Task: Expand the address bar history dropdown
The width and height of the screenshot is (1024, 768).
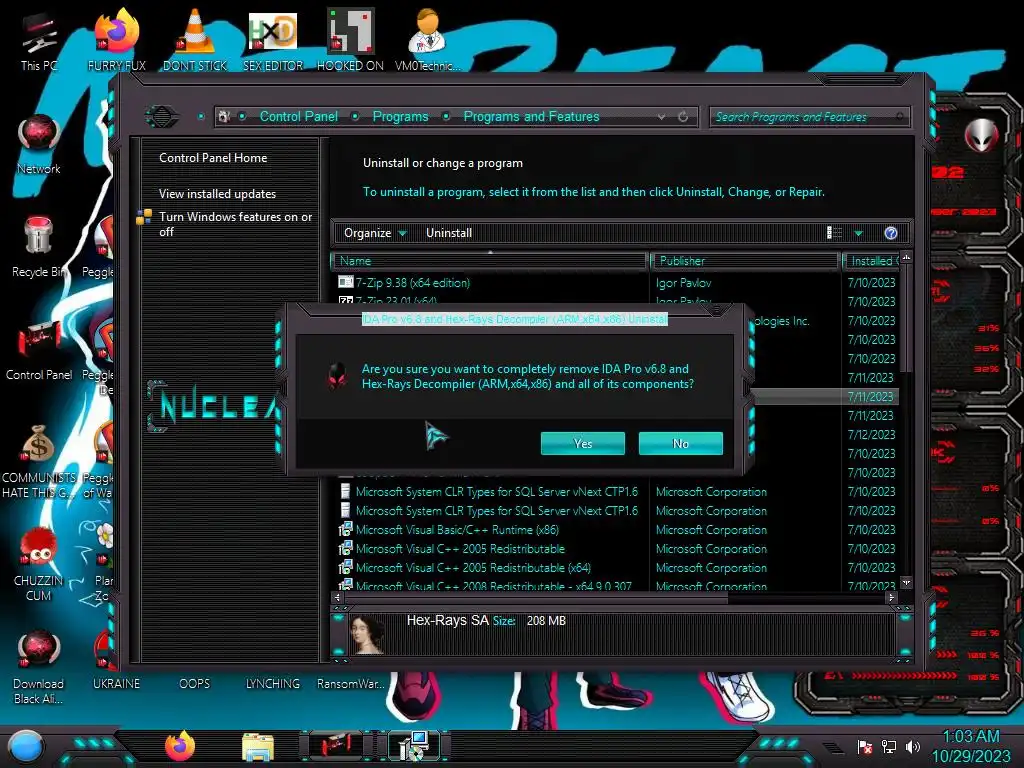Action: [x=662, y=116]
